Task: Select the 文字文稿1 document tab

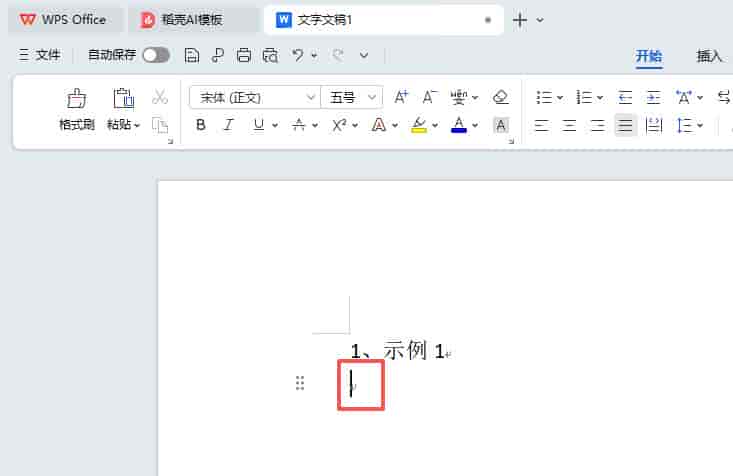Action: 383,20
